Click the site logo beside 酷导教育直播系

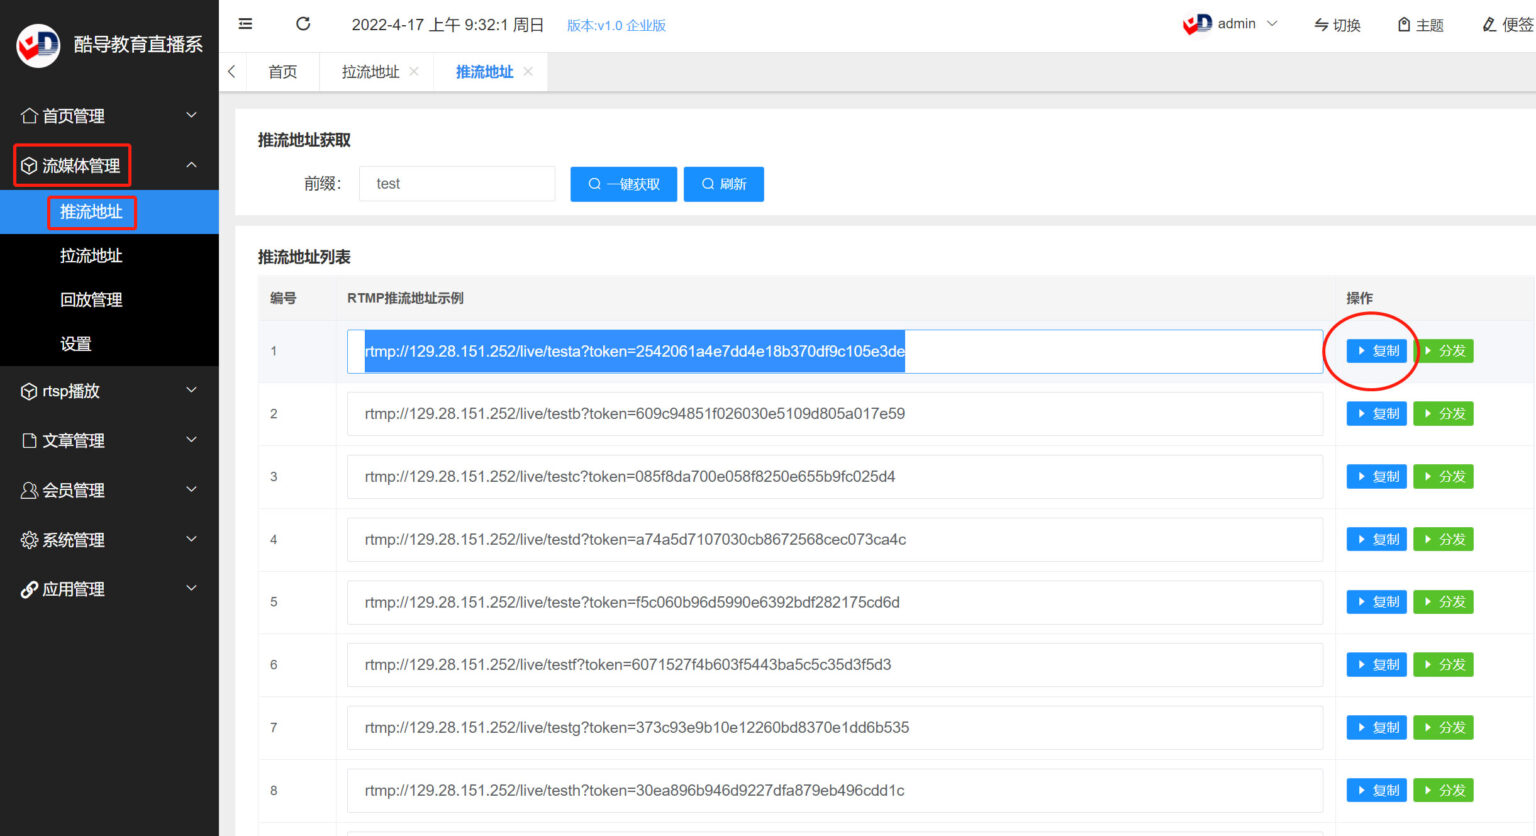(x=39, y=45)
